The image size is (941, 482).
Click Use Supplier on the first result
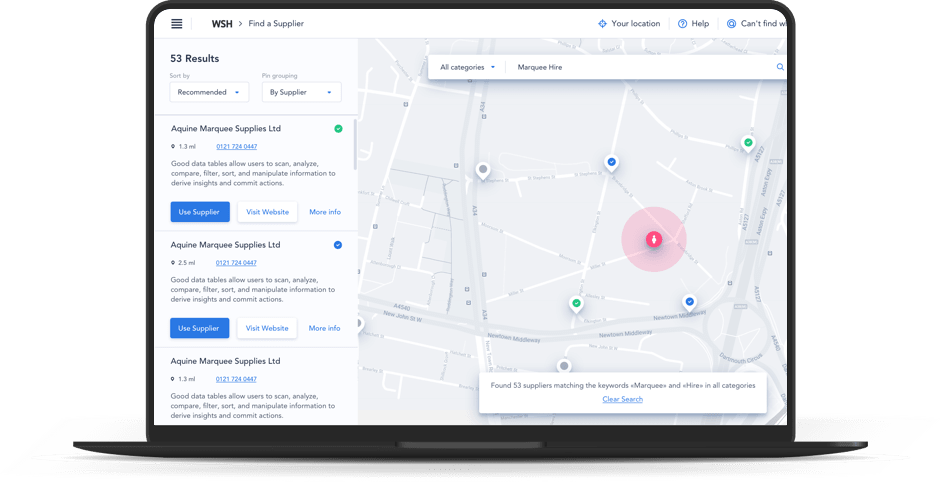click(200, 212)
